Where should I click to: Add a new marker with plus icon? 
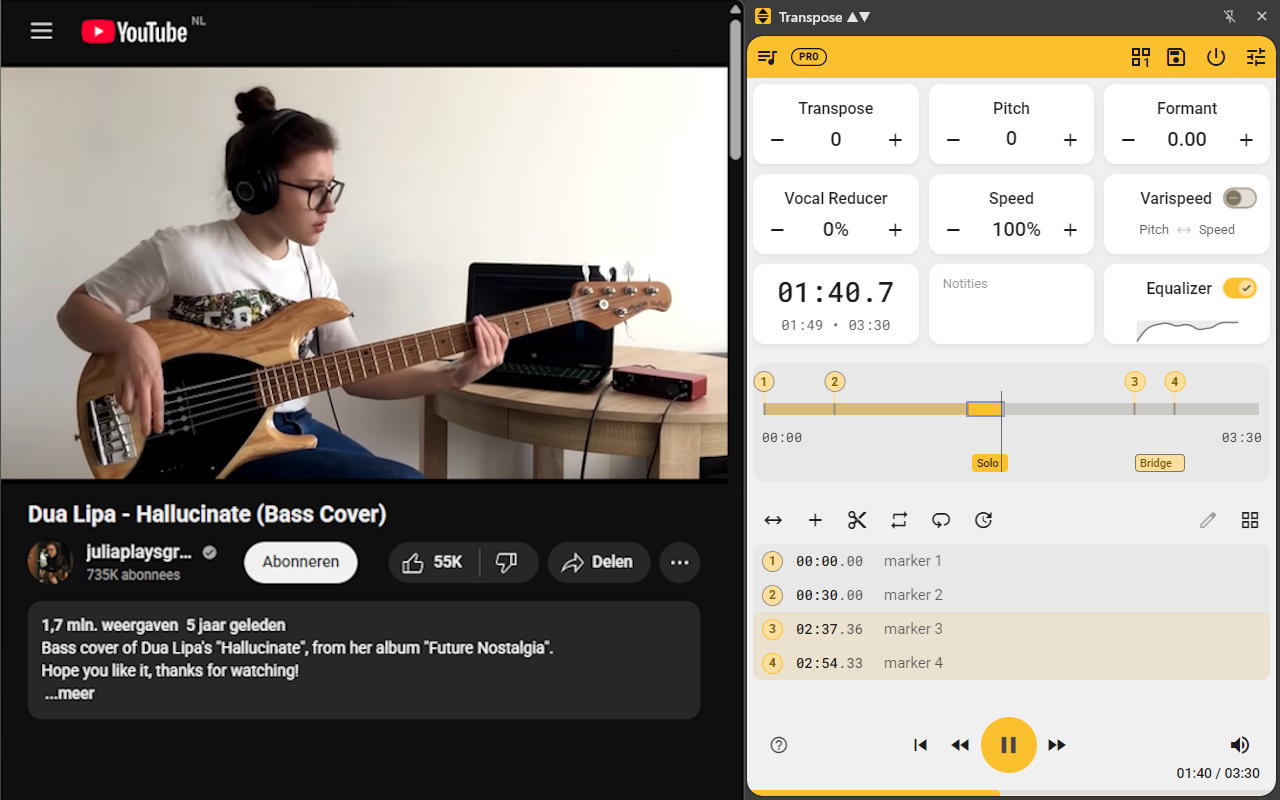click(815, 520)
